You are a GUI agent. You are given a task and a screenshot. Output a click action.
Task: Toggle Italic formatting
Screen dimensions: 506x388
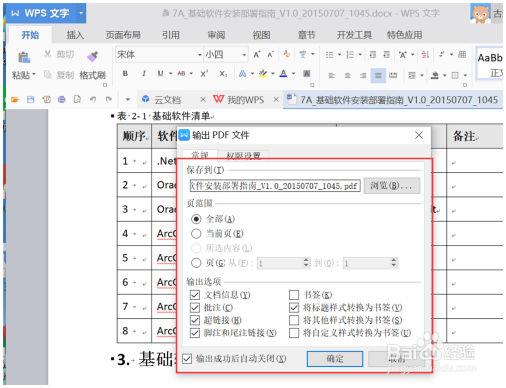click(144, 74)
